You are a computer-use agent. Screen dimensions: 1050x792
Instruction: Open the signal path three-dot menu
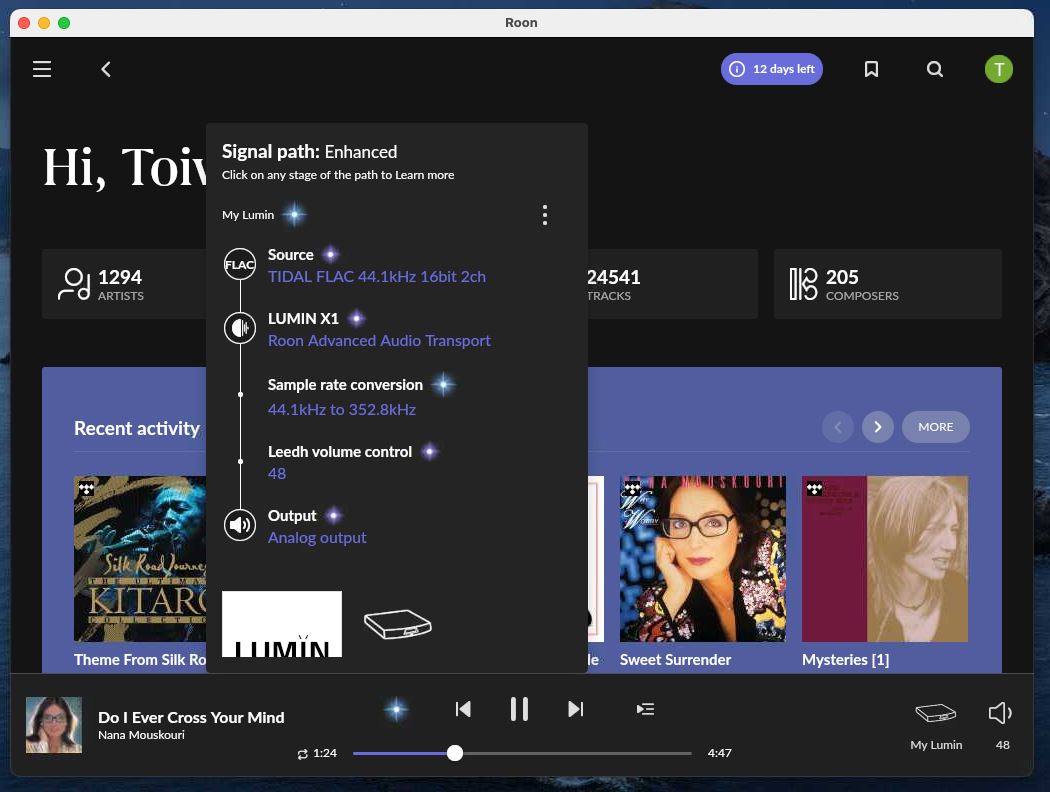click(545, 215)
